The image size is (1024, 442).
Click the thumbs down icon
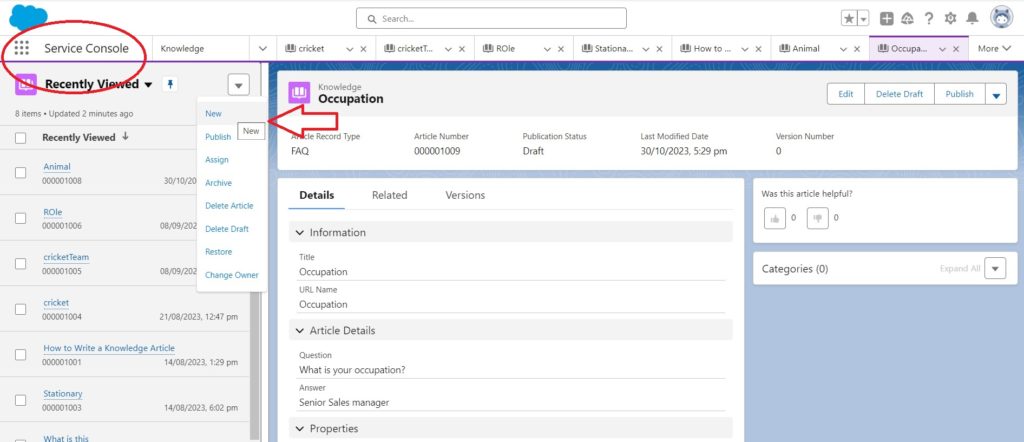tap(817, 218)
